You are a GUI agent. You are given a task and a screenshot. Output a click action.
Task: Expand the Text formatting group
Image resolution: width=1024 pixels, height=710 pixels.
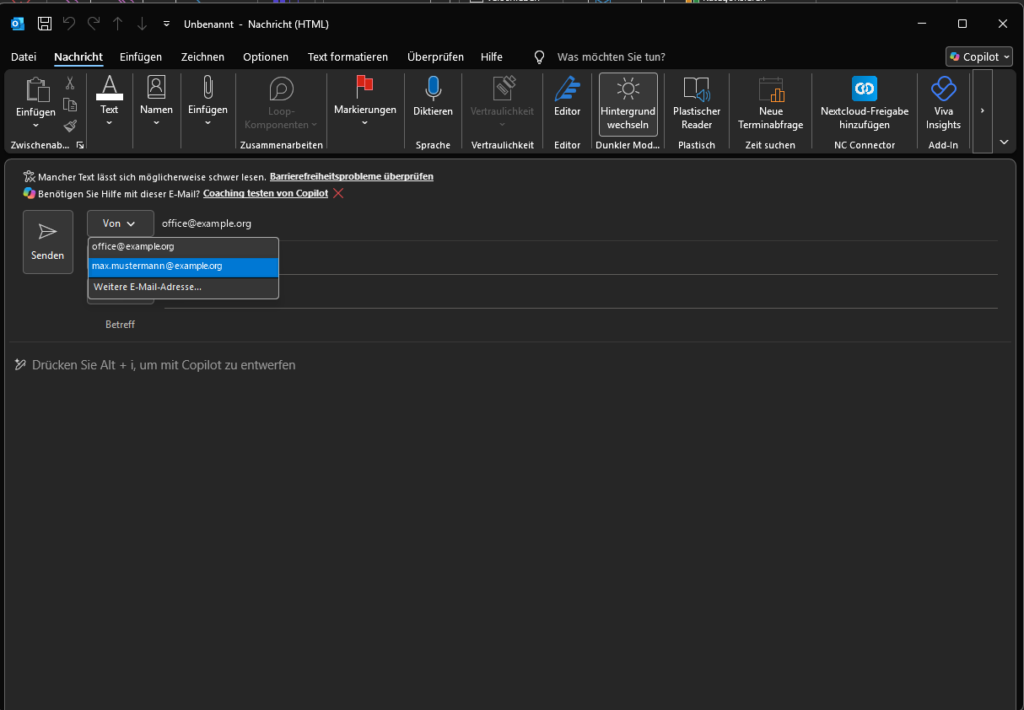109,101
